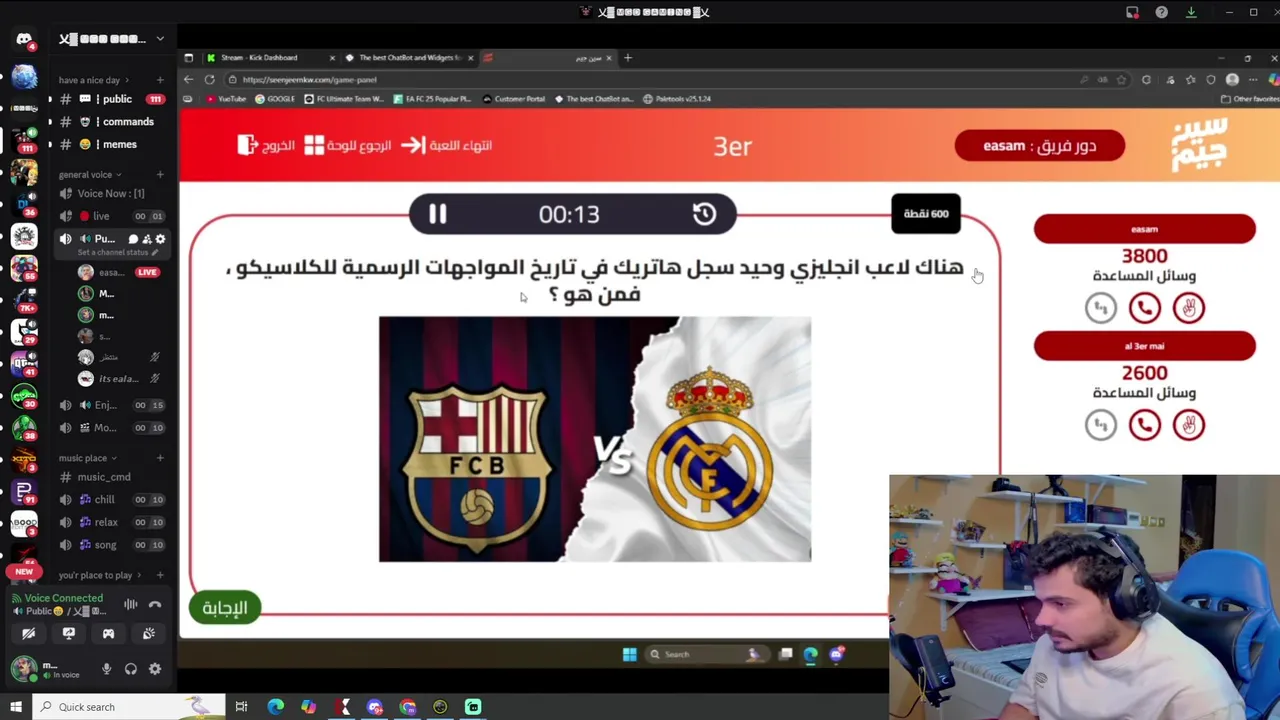The width and height of the screenshot is (1280, 720).
Task: Click the الخروج exit button
Action: coord(266,145)
